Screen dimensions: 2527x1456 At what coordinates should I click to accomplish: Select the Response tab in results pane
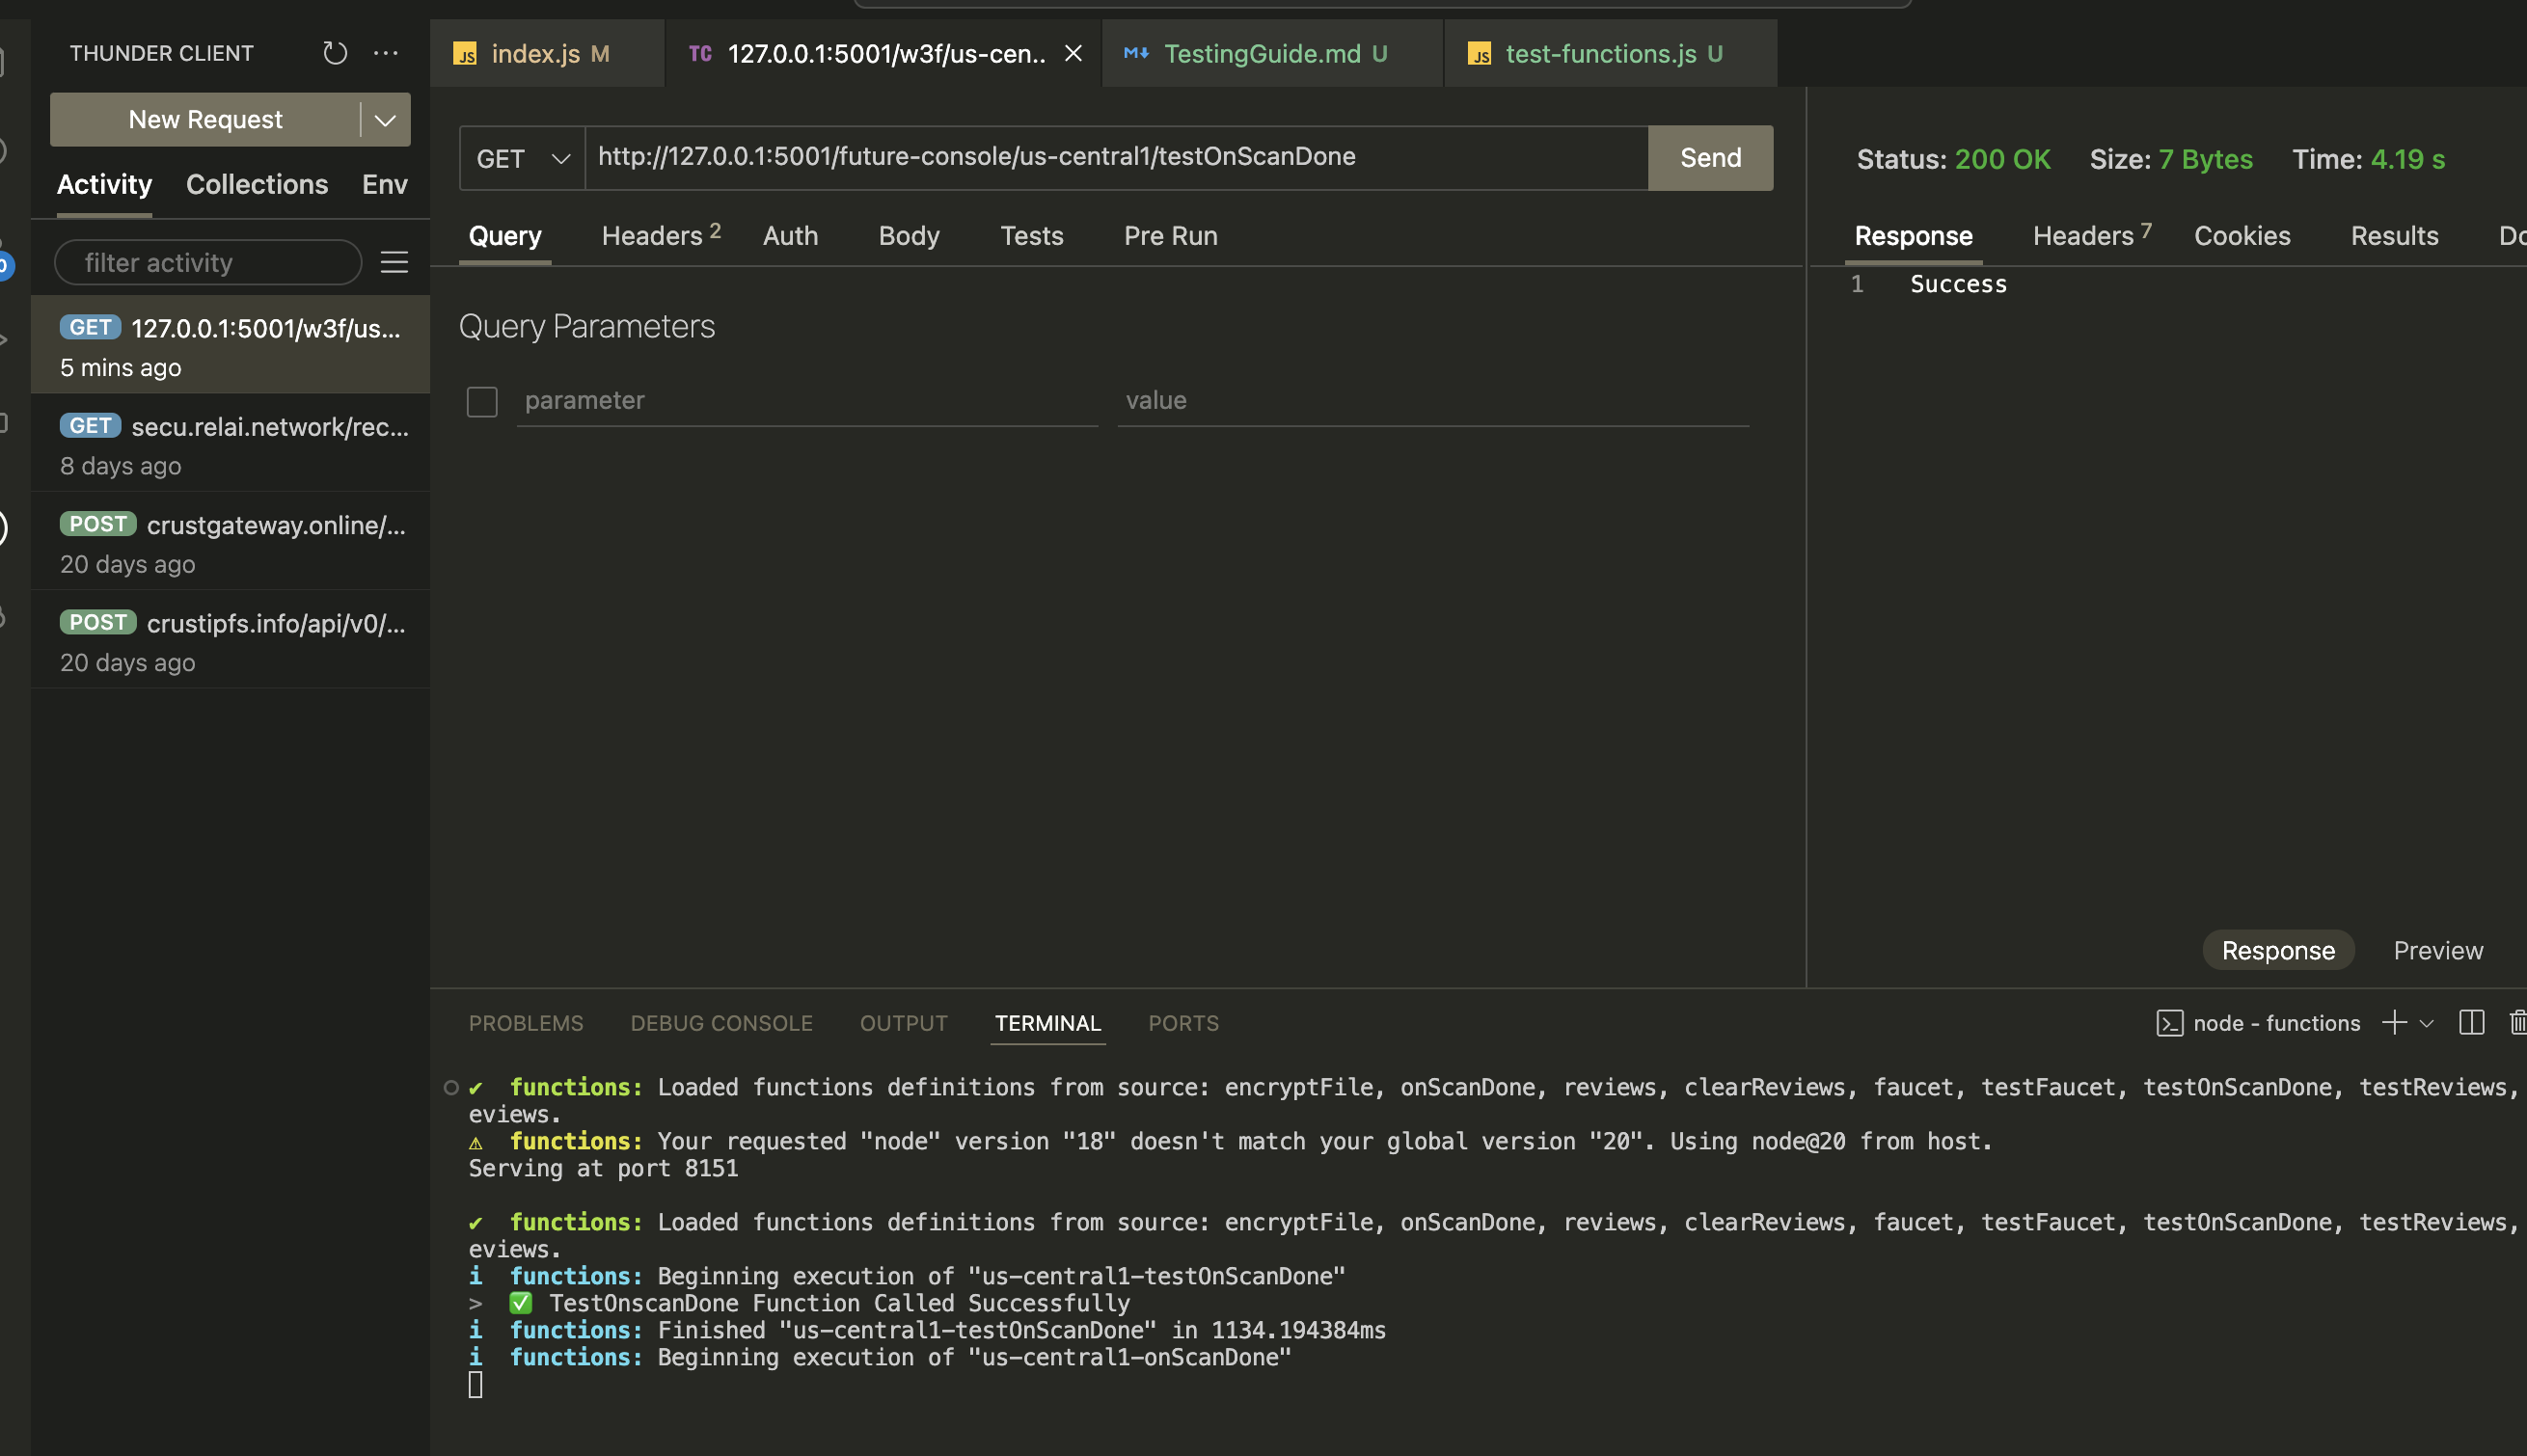(x=1912, y=236)
